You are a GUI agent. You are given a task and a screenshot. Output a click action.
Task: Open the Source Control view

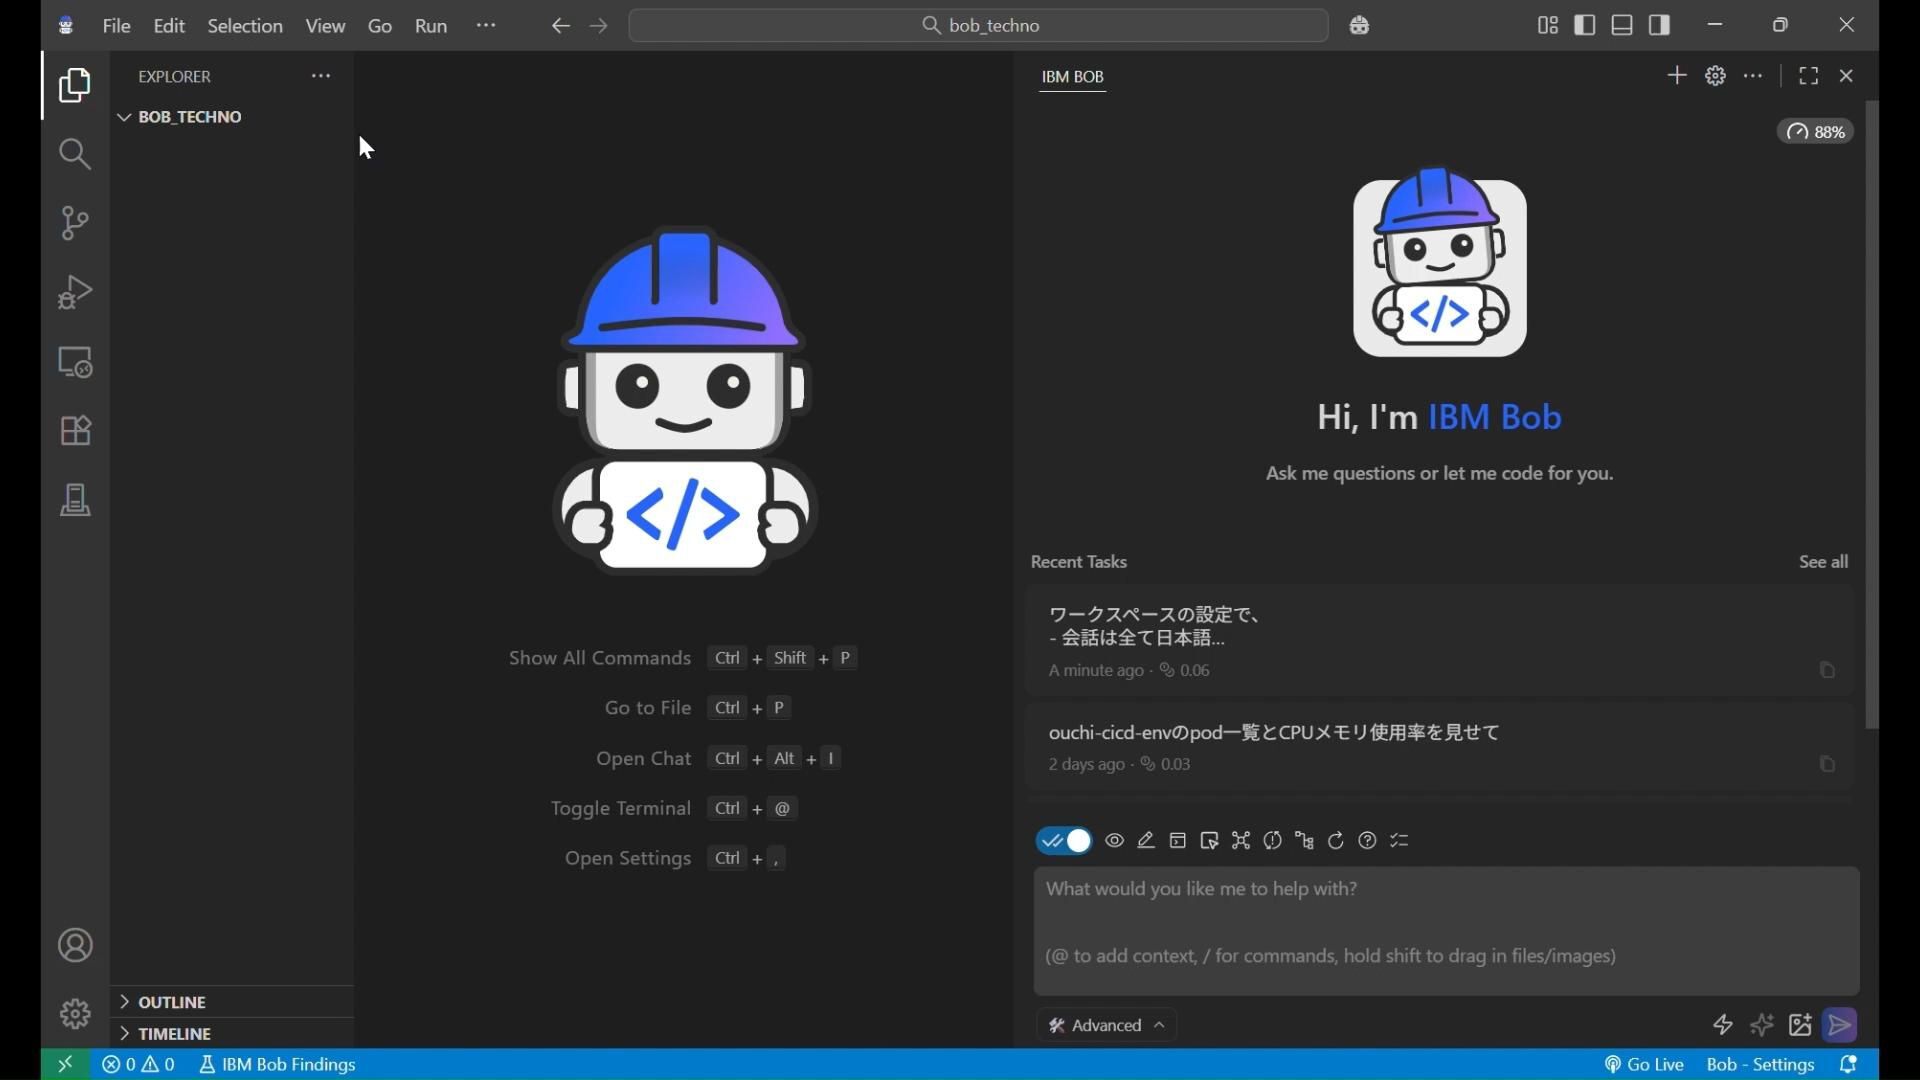[x=75, y=223]
